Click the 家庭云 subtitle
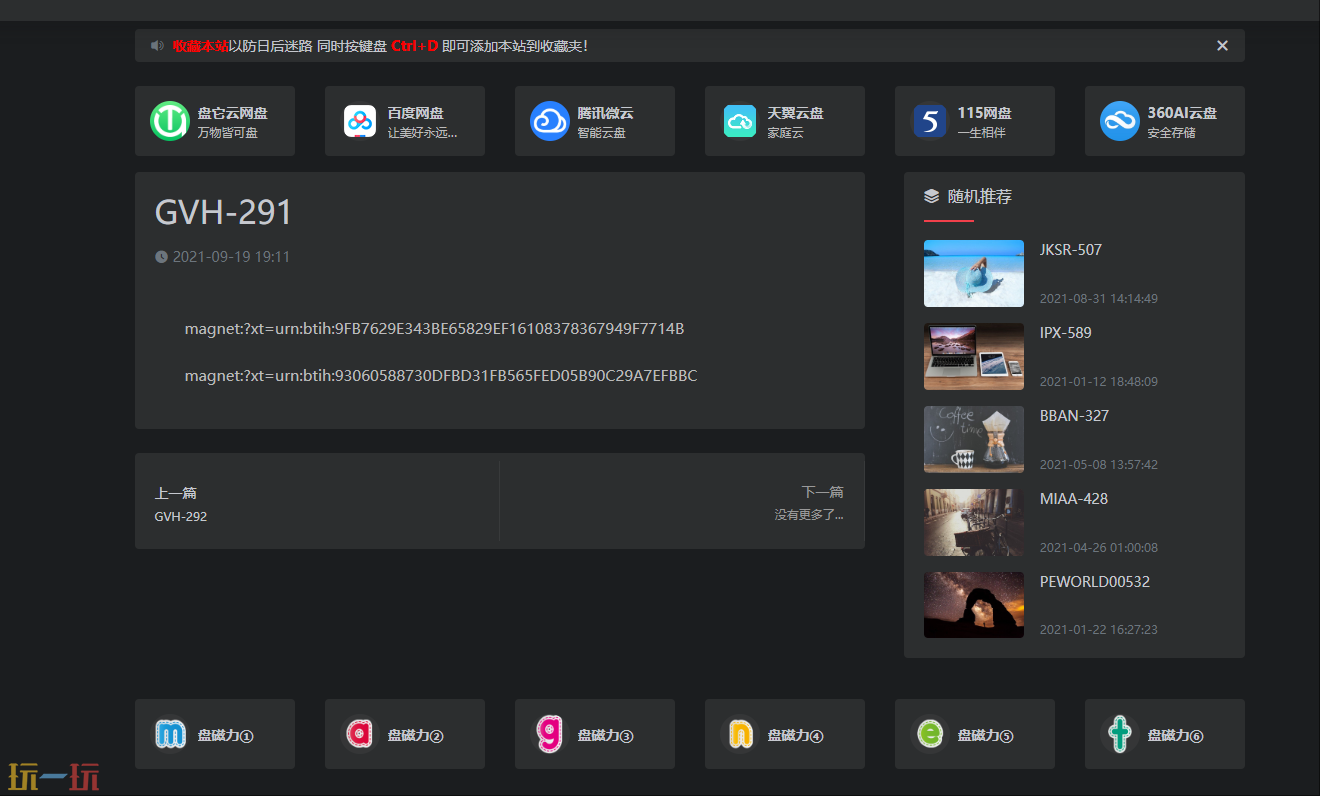The height and width of the screenshot is (796, 1320). [x=785, y=132]
